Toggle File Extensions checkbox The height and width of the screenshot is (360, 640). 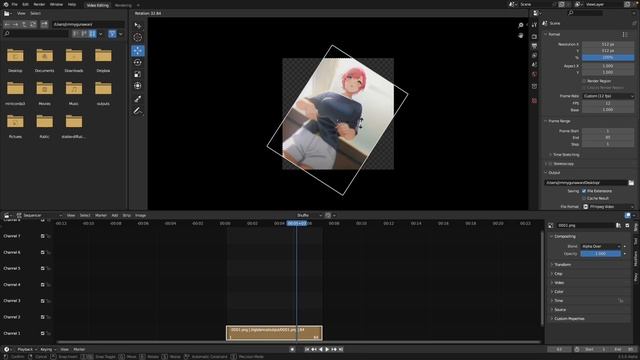pyautogui.click(x=584, y=191)
